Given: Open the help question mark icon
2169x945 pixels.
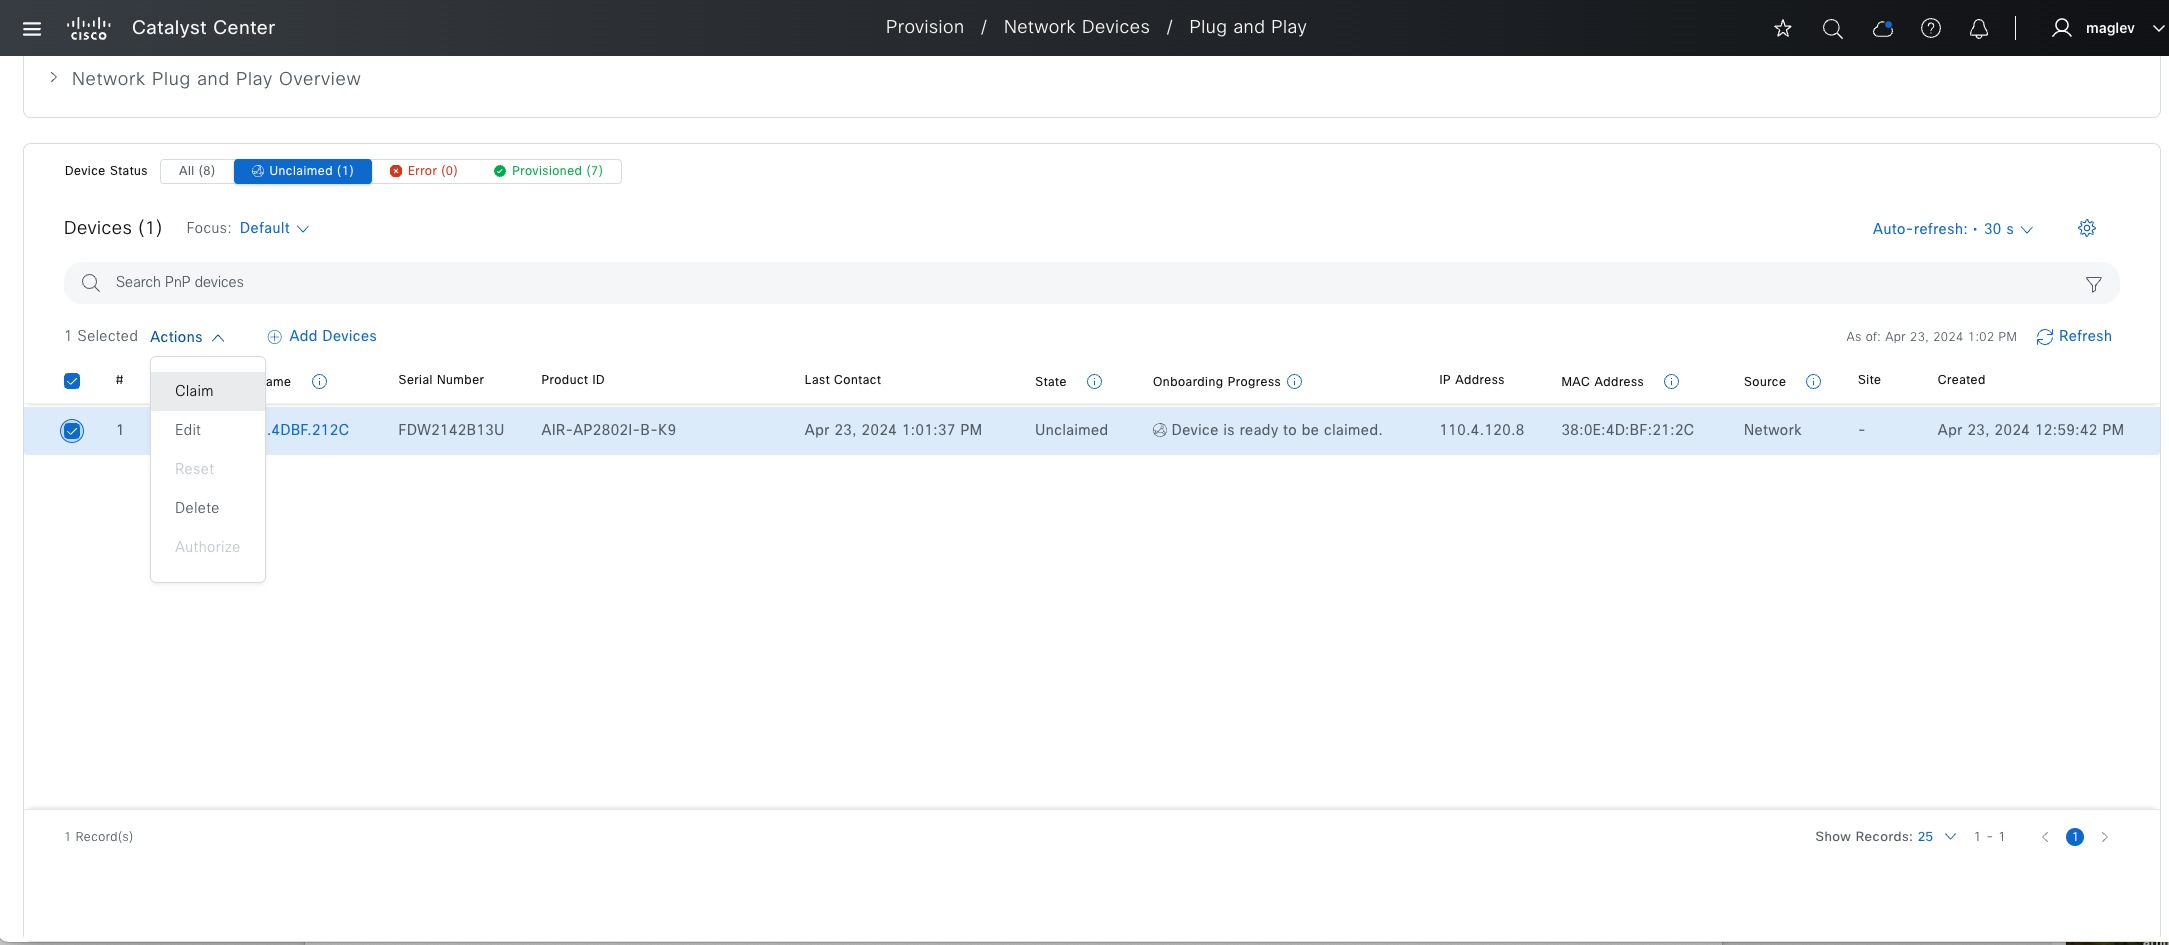Looking at the screenshot, I should 1930,29.
